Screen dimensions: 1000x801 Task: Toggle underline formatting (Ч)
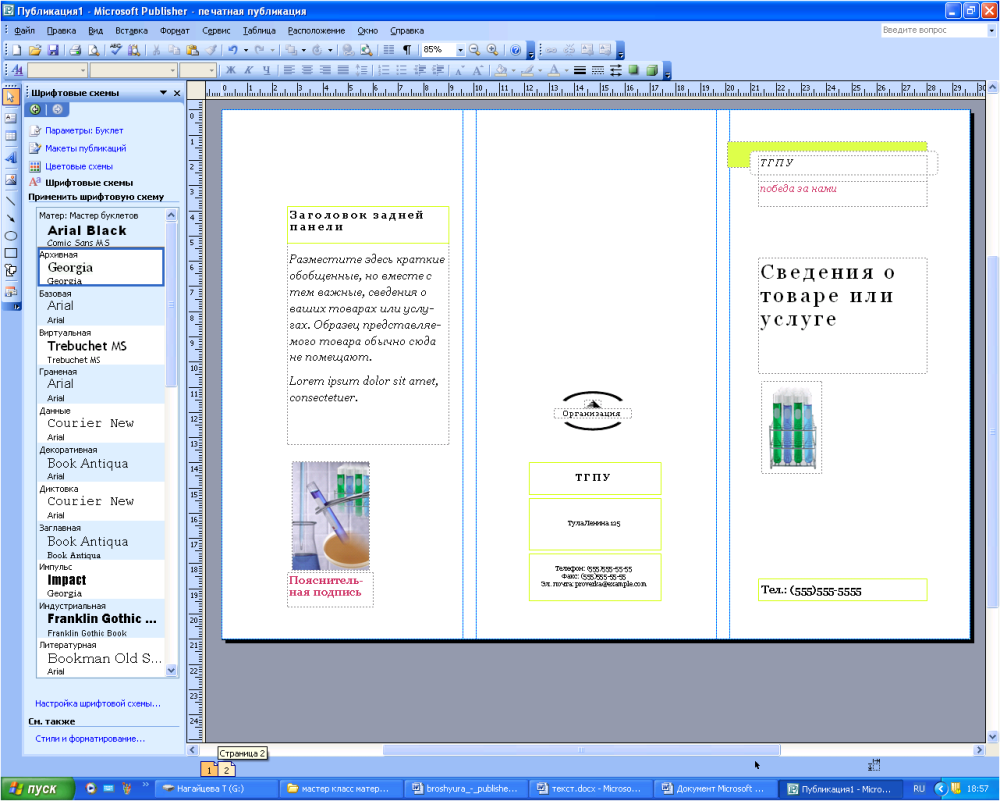click(266, 70)
